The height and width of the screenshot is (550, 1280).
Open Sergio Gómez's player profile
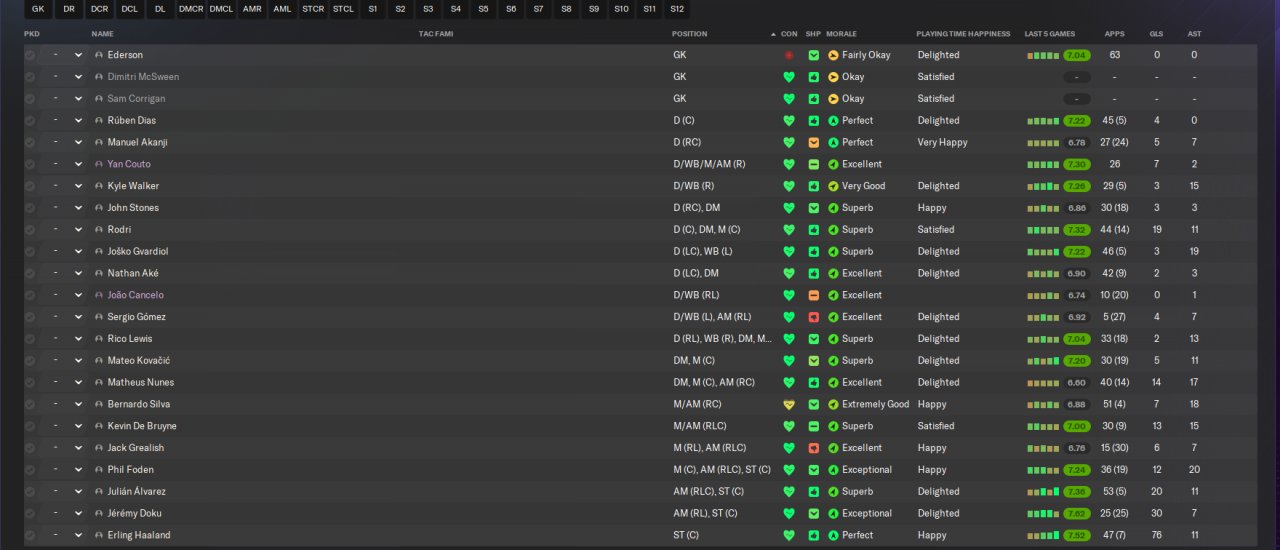point(136,317)
